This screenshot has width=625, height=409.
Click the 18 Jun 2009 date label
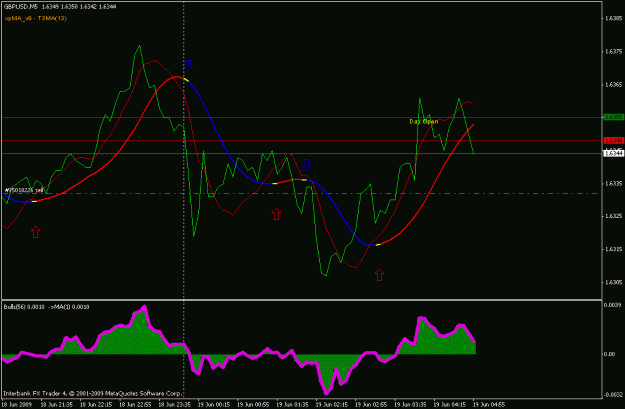pyautogui.click(x=15, y=405)
